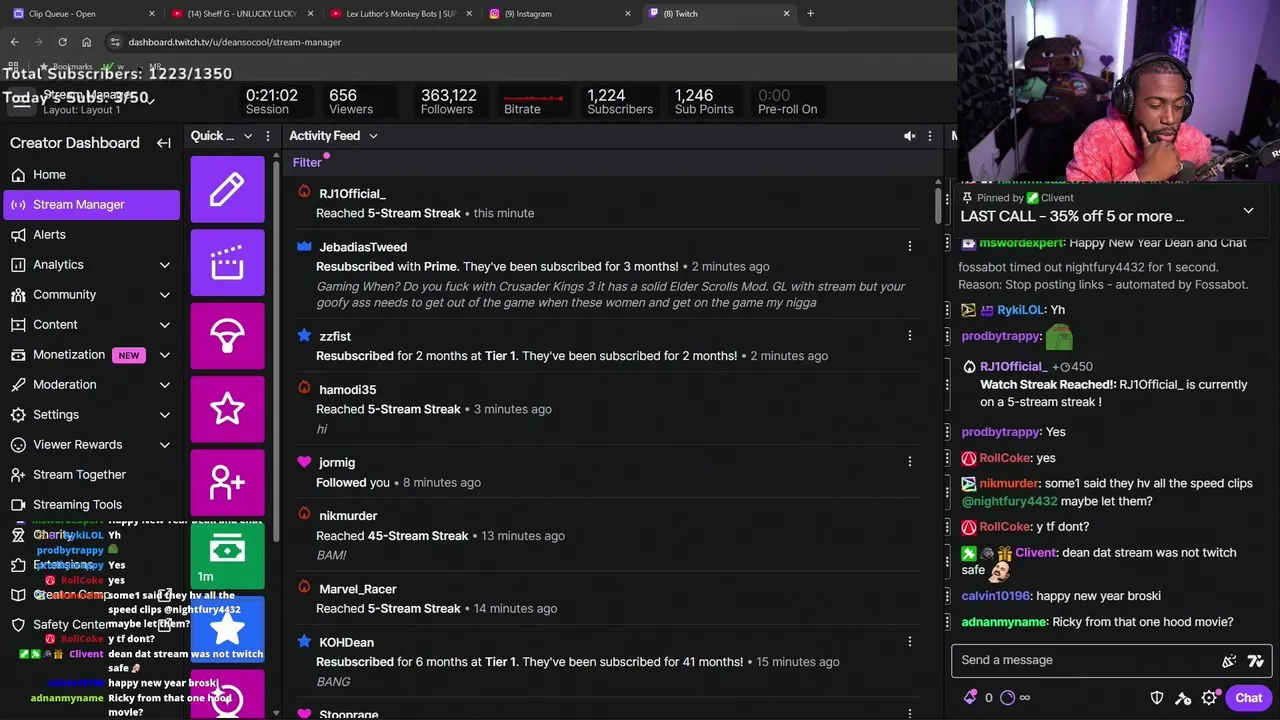Image resolution: width=1280 pixels, height=720 pixels.
Task: Open a new browser tab with plus
Action: point(810,14)
